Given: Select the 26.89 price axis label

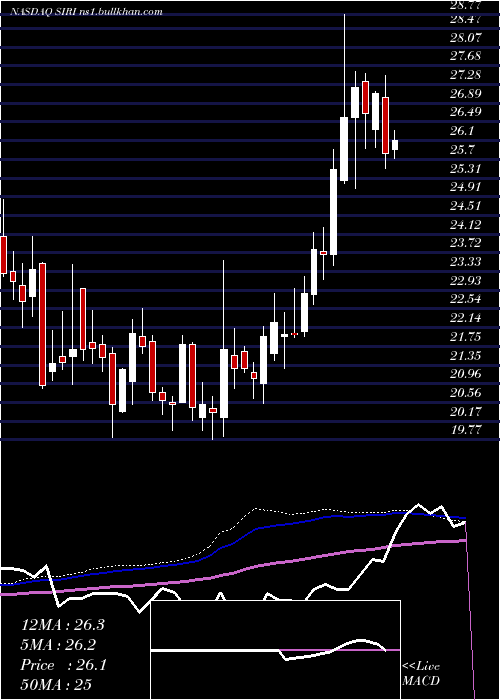Looking at the screenshot, I should [466, 94].
